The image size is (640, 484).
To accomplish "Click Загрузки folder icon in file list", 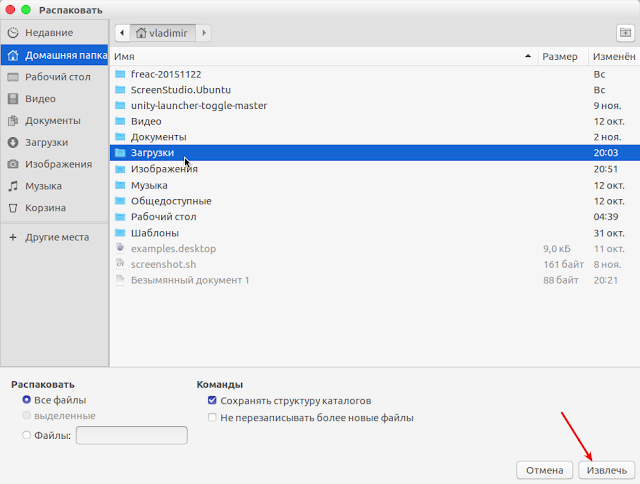I will (120, 153).
